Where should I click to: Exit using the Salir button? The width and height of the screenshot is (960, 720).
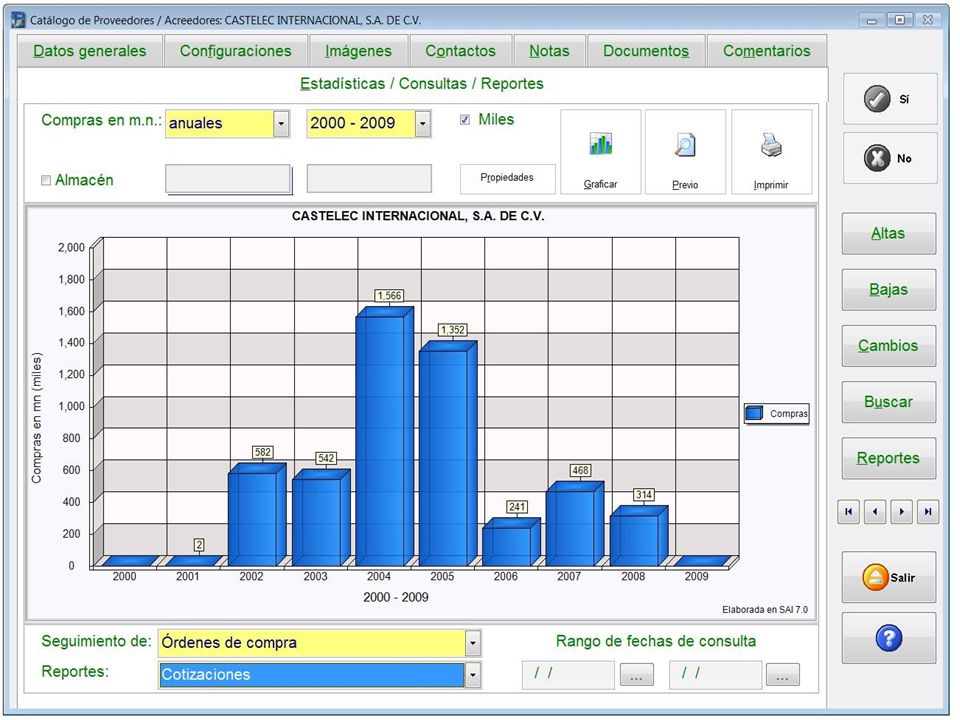click(x=889, y=577)
